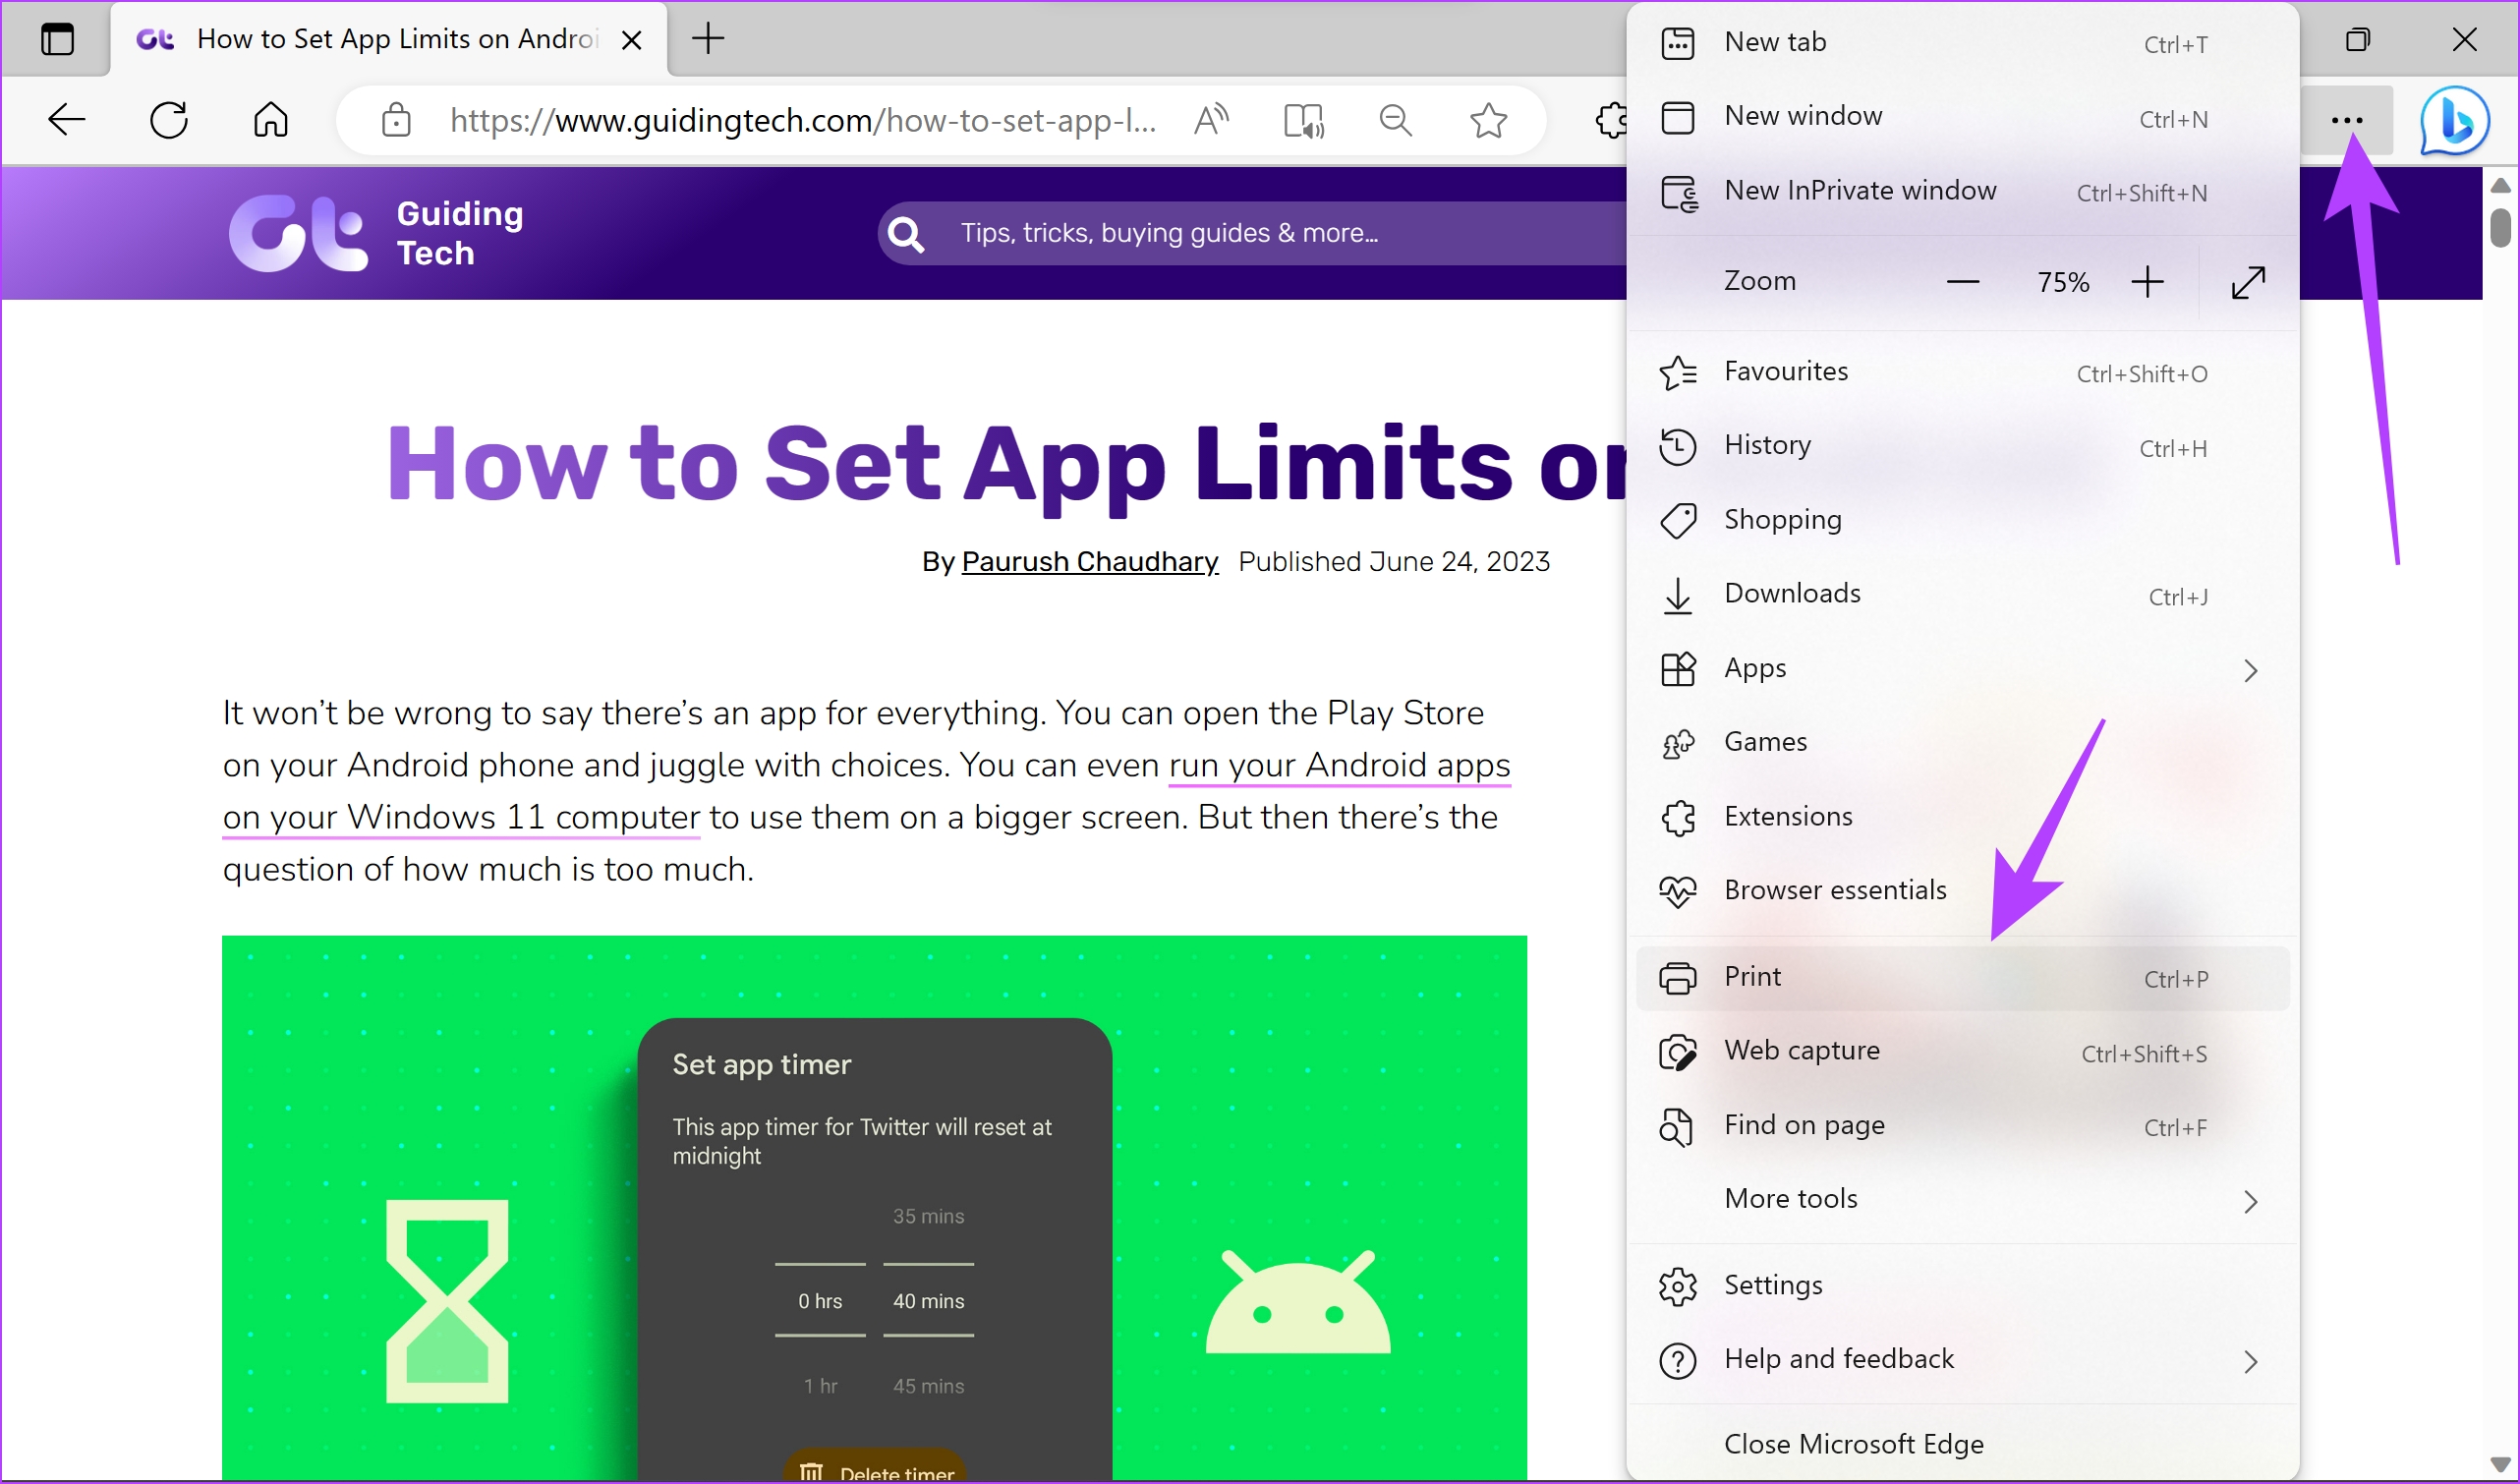
Task: Decrease zoom with minus button
Action: coord(1963,283)
